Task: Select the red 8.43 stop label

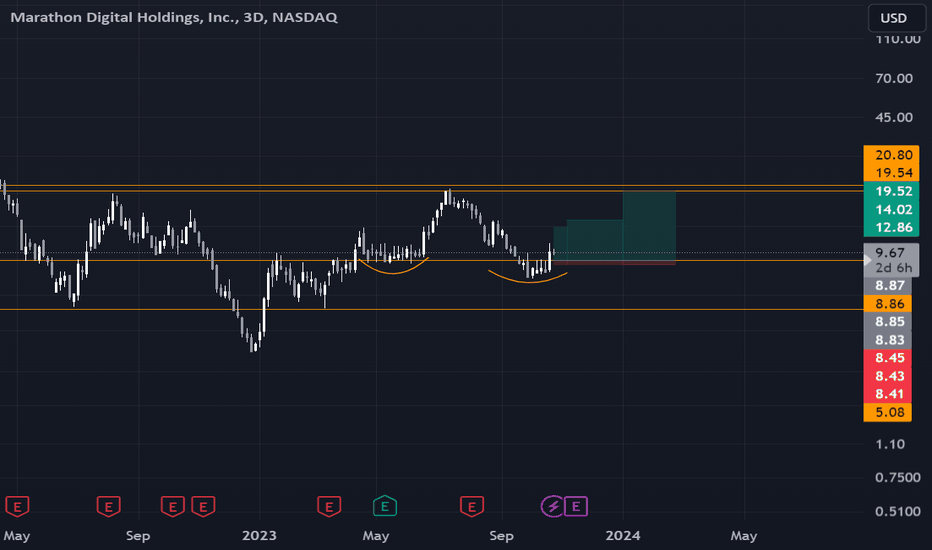Action: point(887,376)
